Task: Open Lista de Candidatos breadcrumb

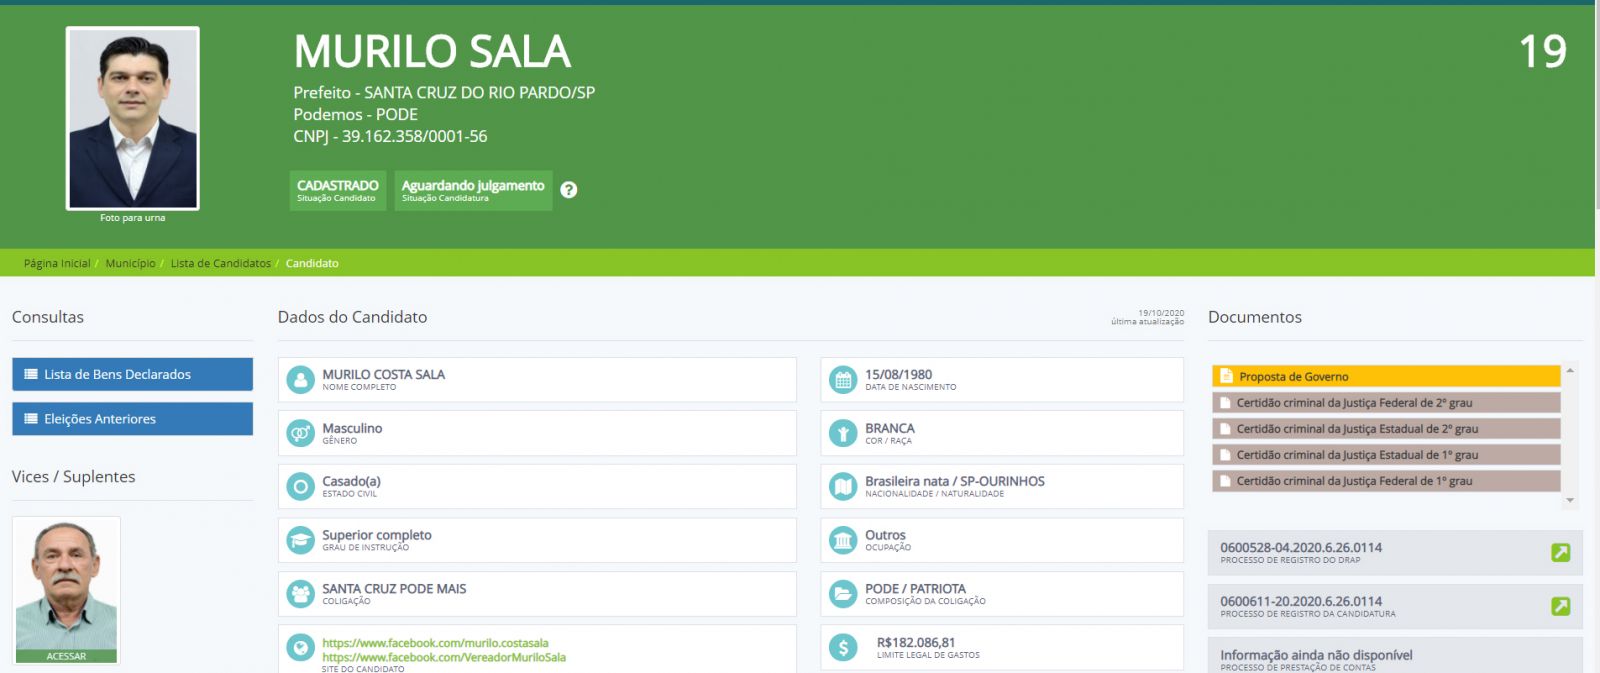Action: click(x=220, y=264)
